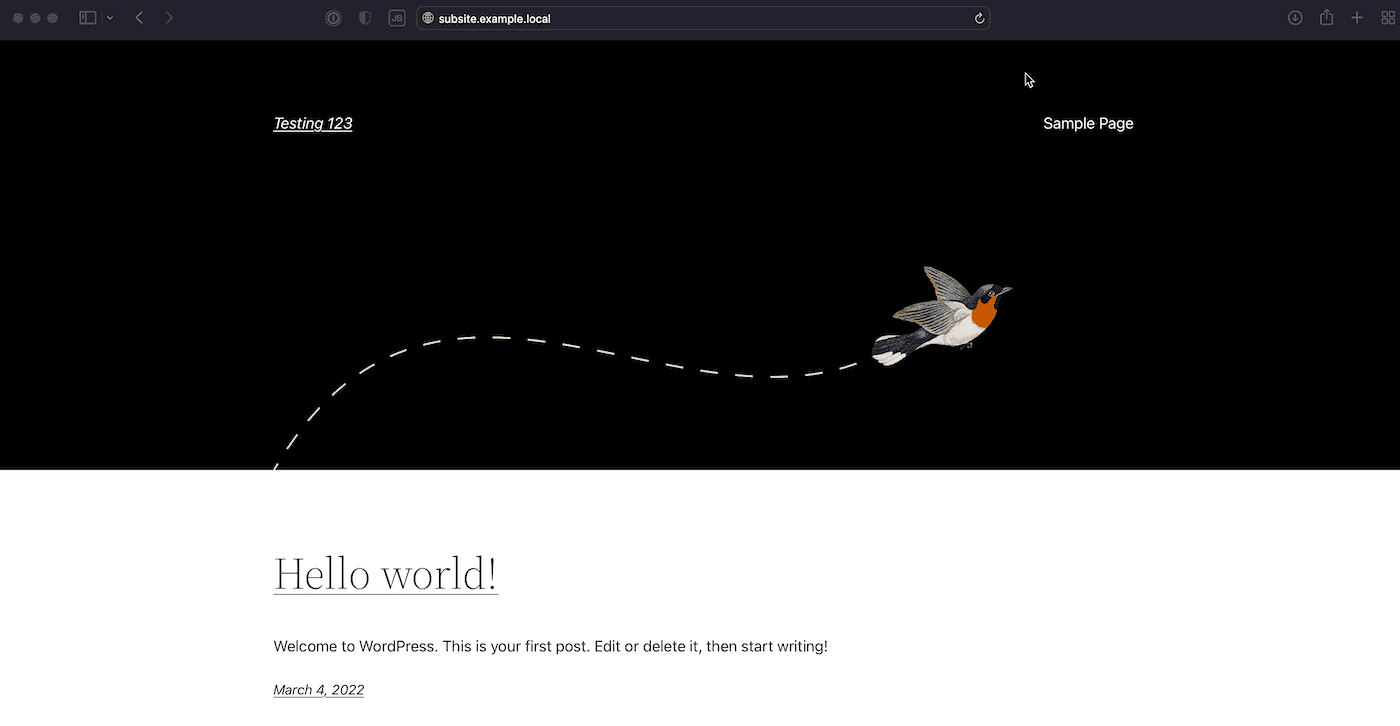
Task: Open the "Hello world!" post
Action: (x=385, y=573)
